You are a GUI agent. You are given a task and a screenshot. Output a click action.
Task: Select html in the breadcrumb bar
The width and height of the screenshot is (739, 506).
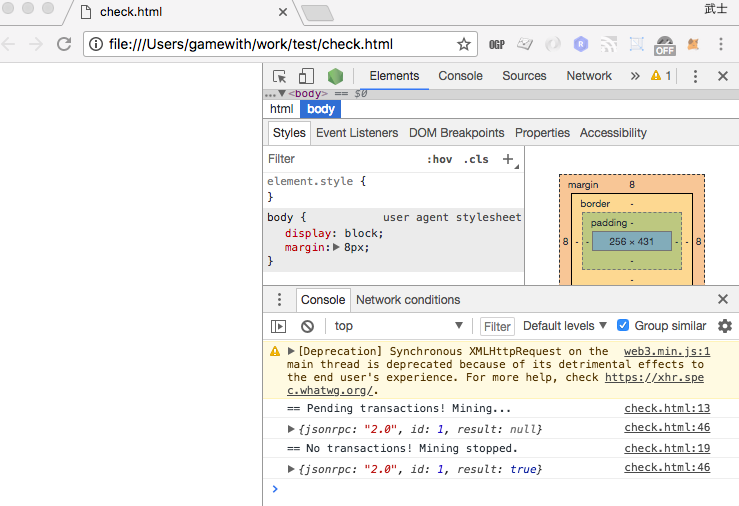281,109
